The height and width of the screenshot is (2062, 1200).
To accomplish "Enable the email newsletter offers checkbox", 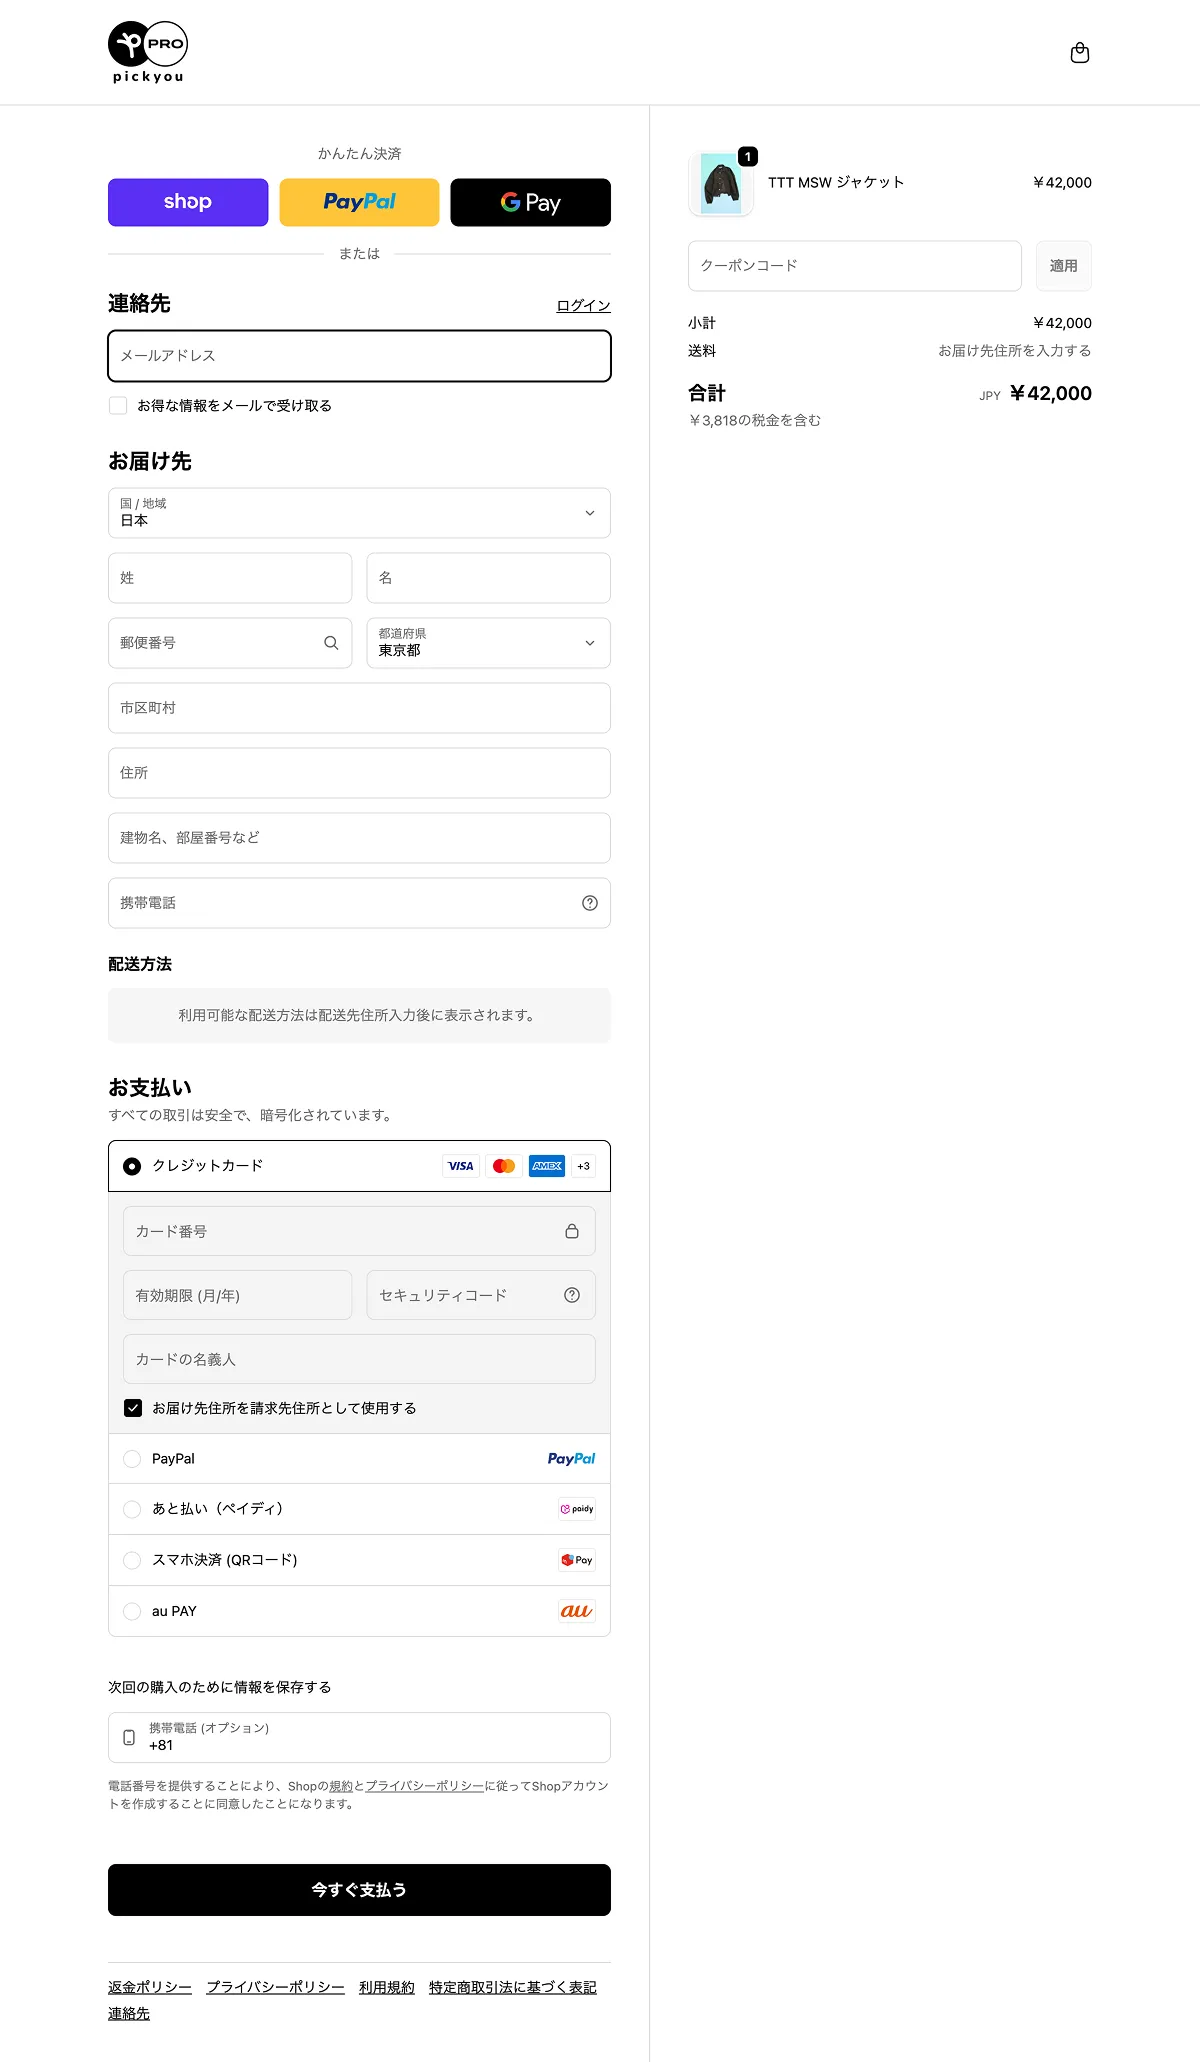I will pyautogui.click(x=118, y=406).
